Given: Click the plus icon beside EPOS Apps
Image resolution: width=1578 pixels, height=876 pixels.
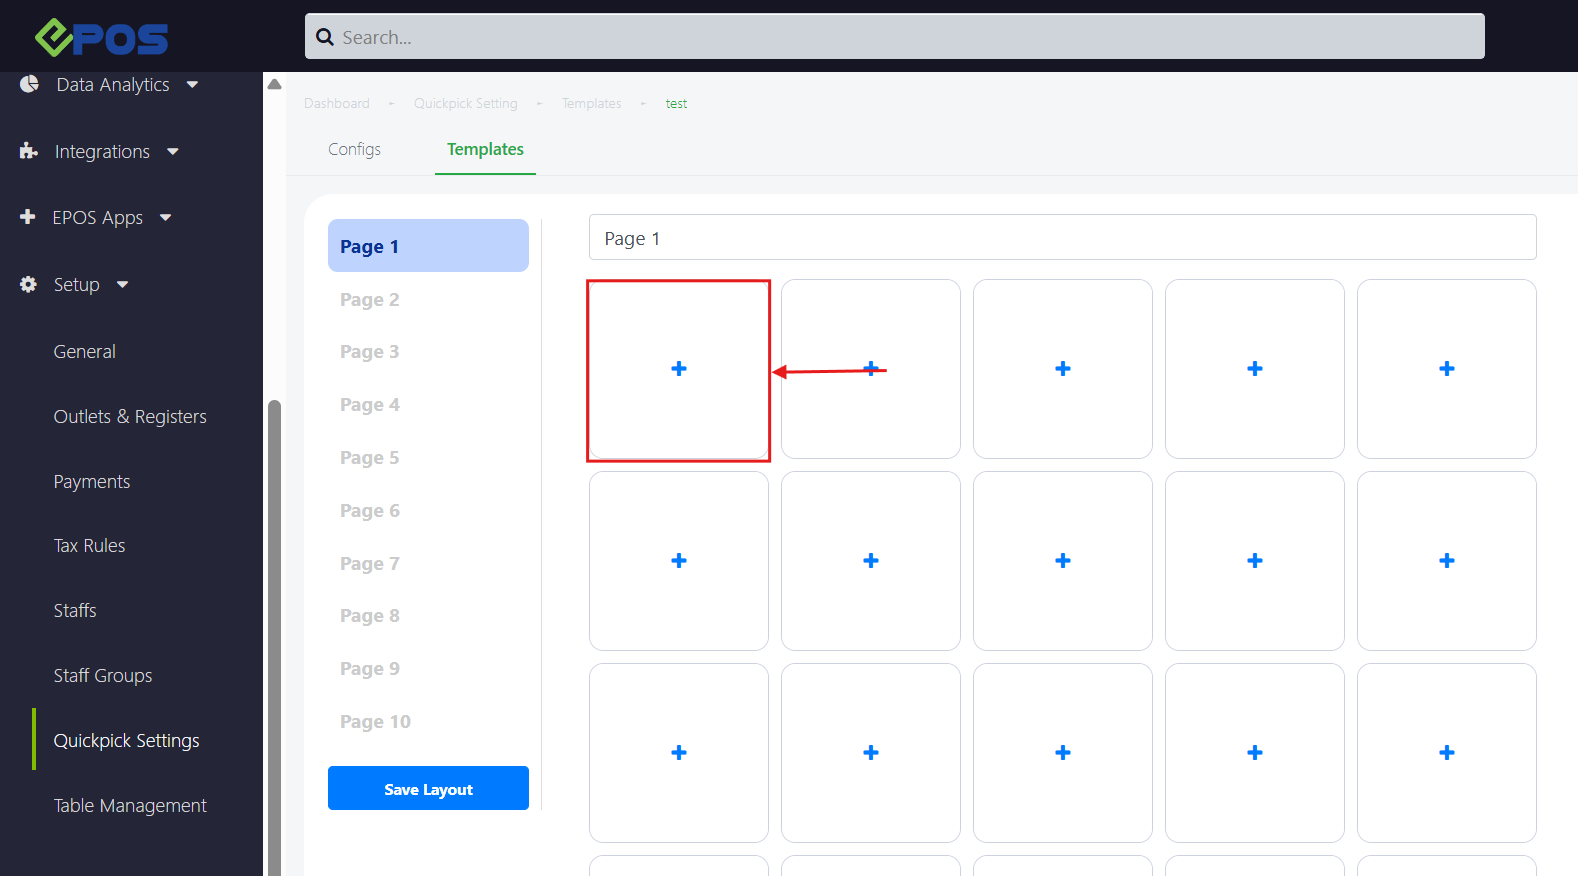Looking at the screenshot, I should (28, 217).
